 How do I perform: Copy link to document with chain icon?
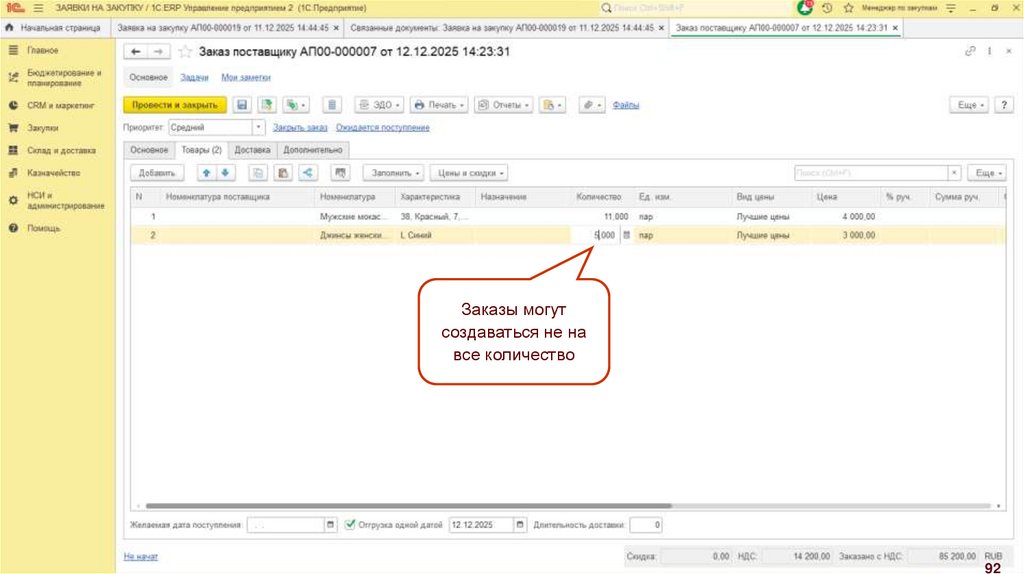[x=970, y=51]
